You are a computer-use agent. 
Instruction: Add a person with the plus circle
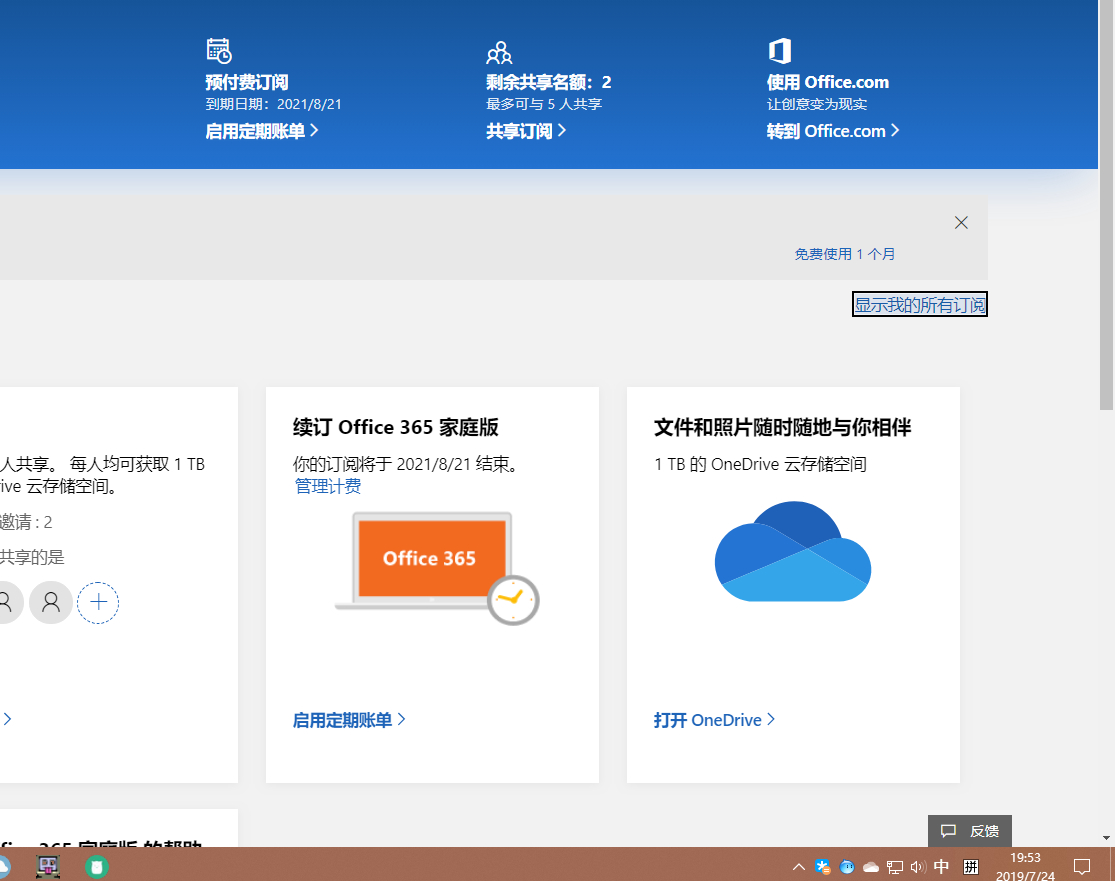98,603
